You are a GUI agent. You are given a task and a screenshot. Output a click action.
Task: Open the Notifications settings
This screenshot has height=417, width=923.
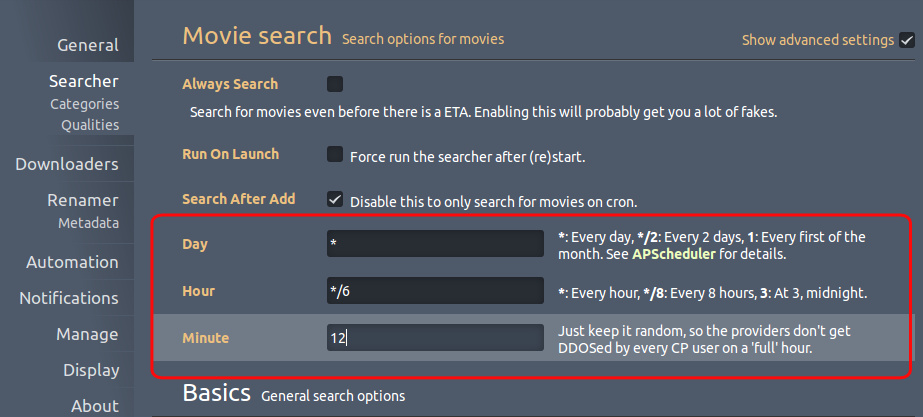point(69,299)
